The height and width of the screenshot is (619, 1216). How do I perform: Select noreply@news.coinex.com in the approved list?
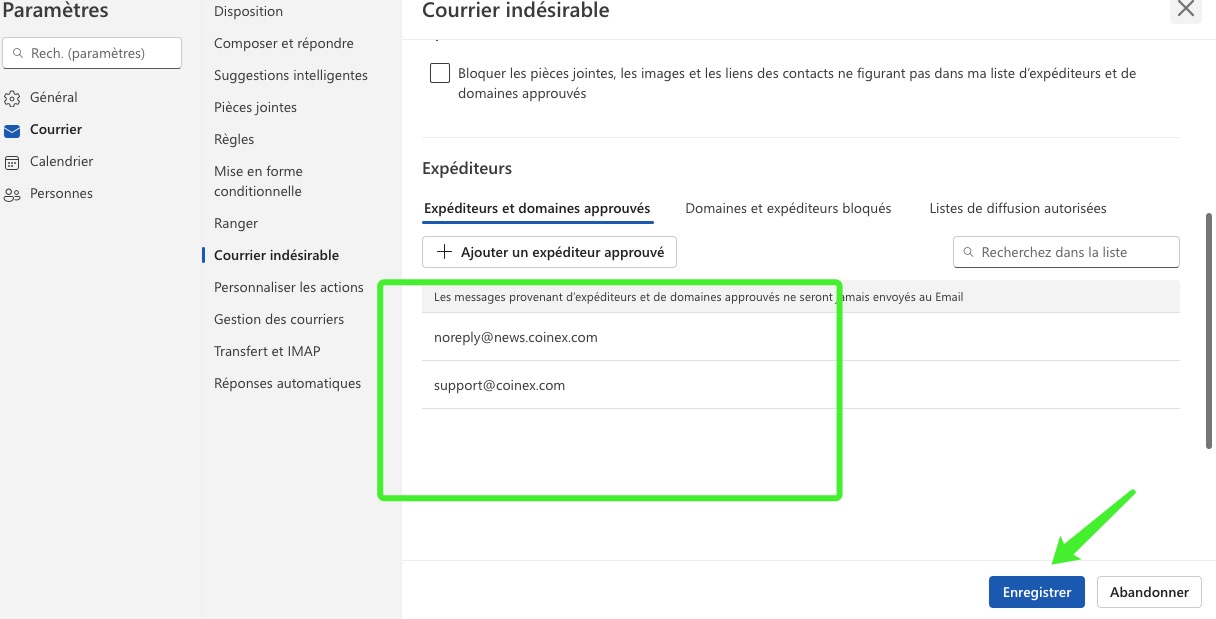[x=516, y=337]
